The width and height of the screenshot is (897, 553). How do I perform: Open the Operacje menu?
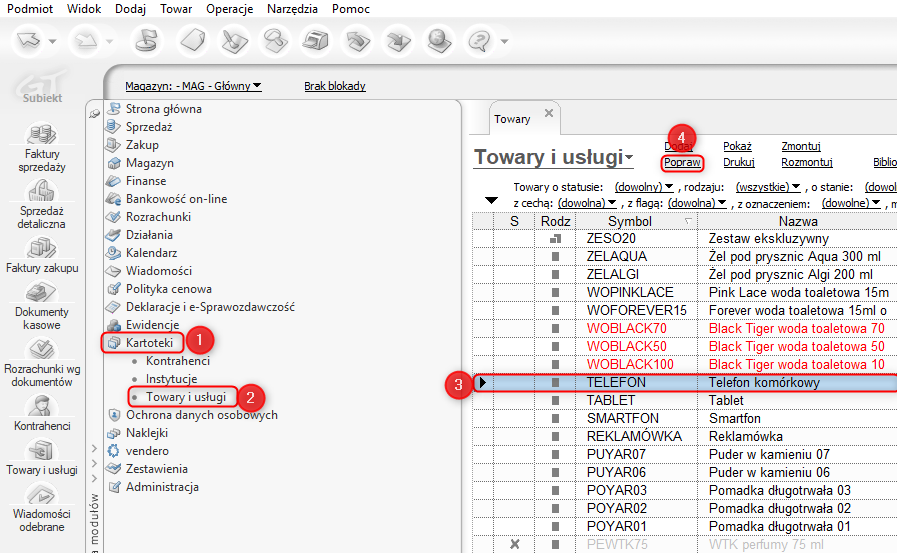(x=229, y=9)
